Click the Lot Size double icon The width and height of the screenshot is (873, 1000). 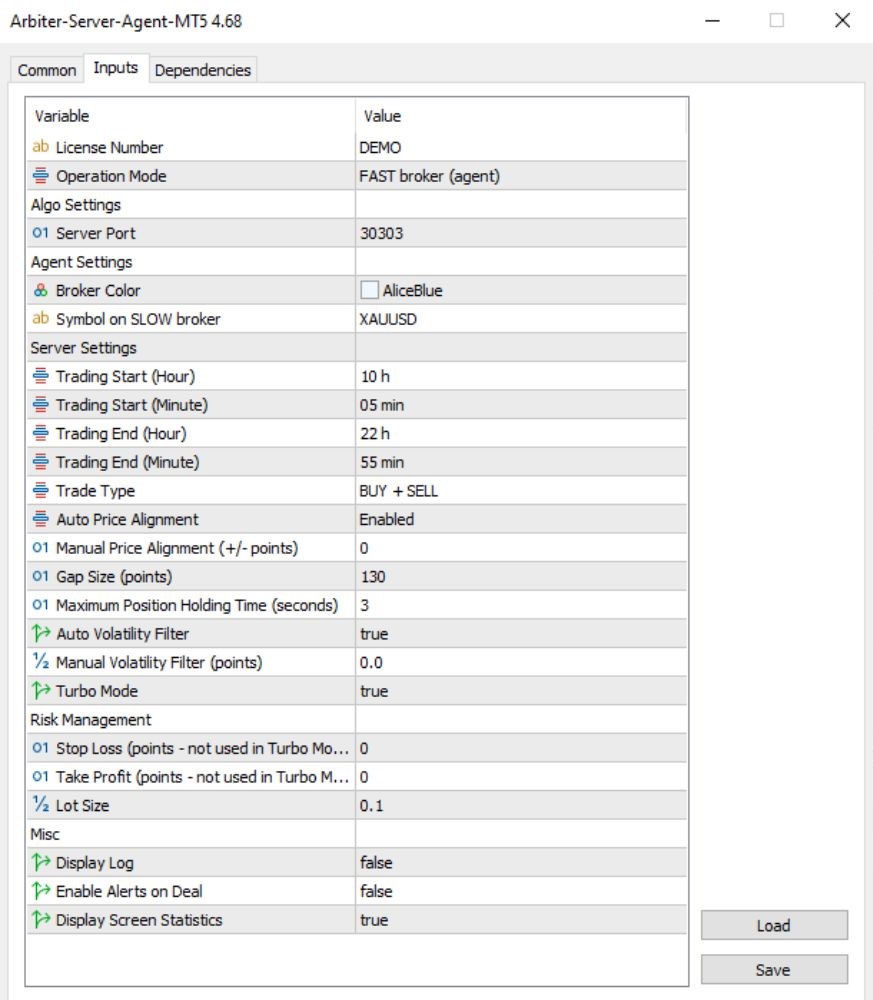click(x=40, y=805)
